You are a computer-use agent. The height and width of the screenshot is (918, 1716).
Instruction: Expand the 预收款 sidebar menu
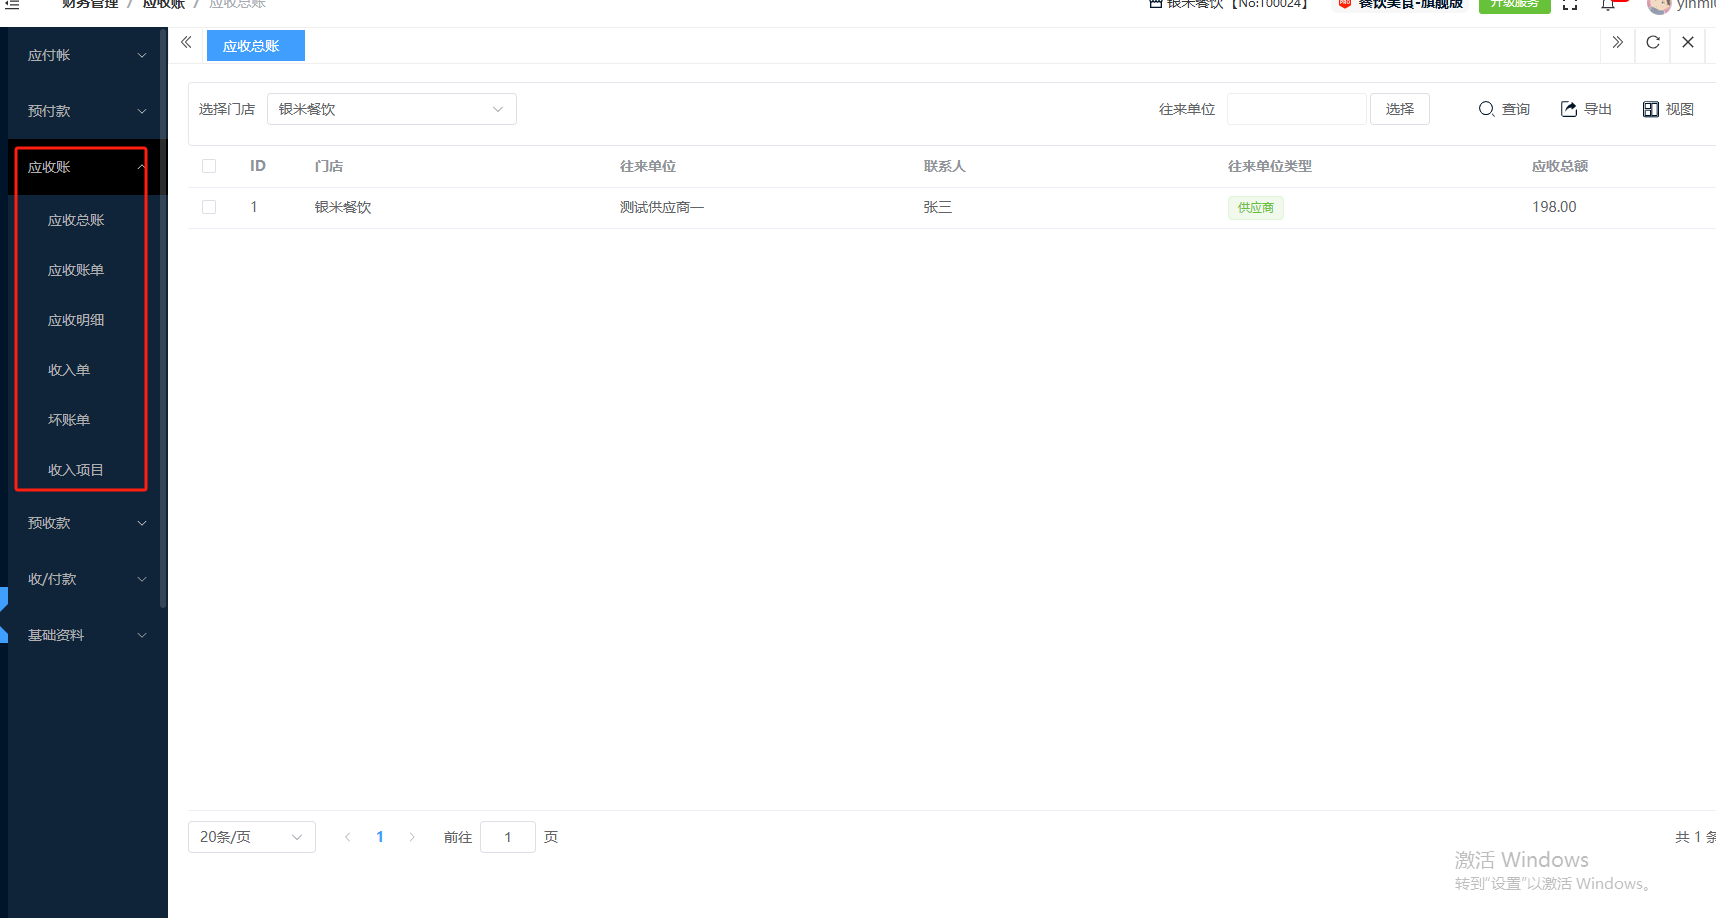tap(86, 523)
